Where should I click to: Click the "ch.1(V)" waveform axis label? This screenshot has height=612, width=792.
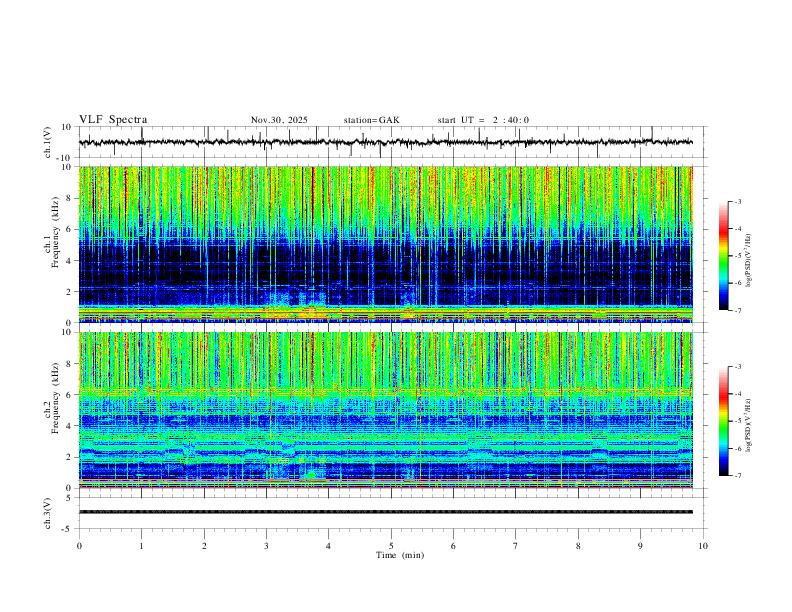[x=48, y=142]
